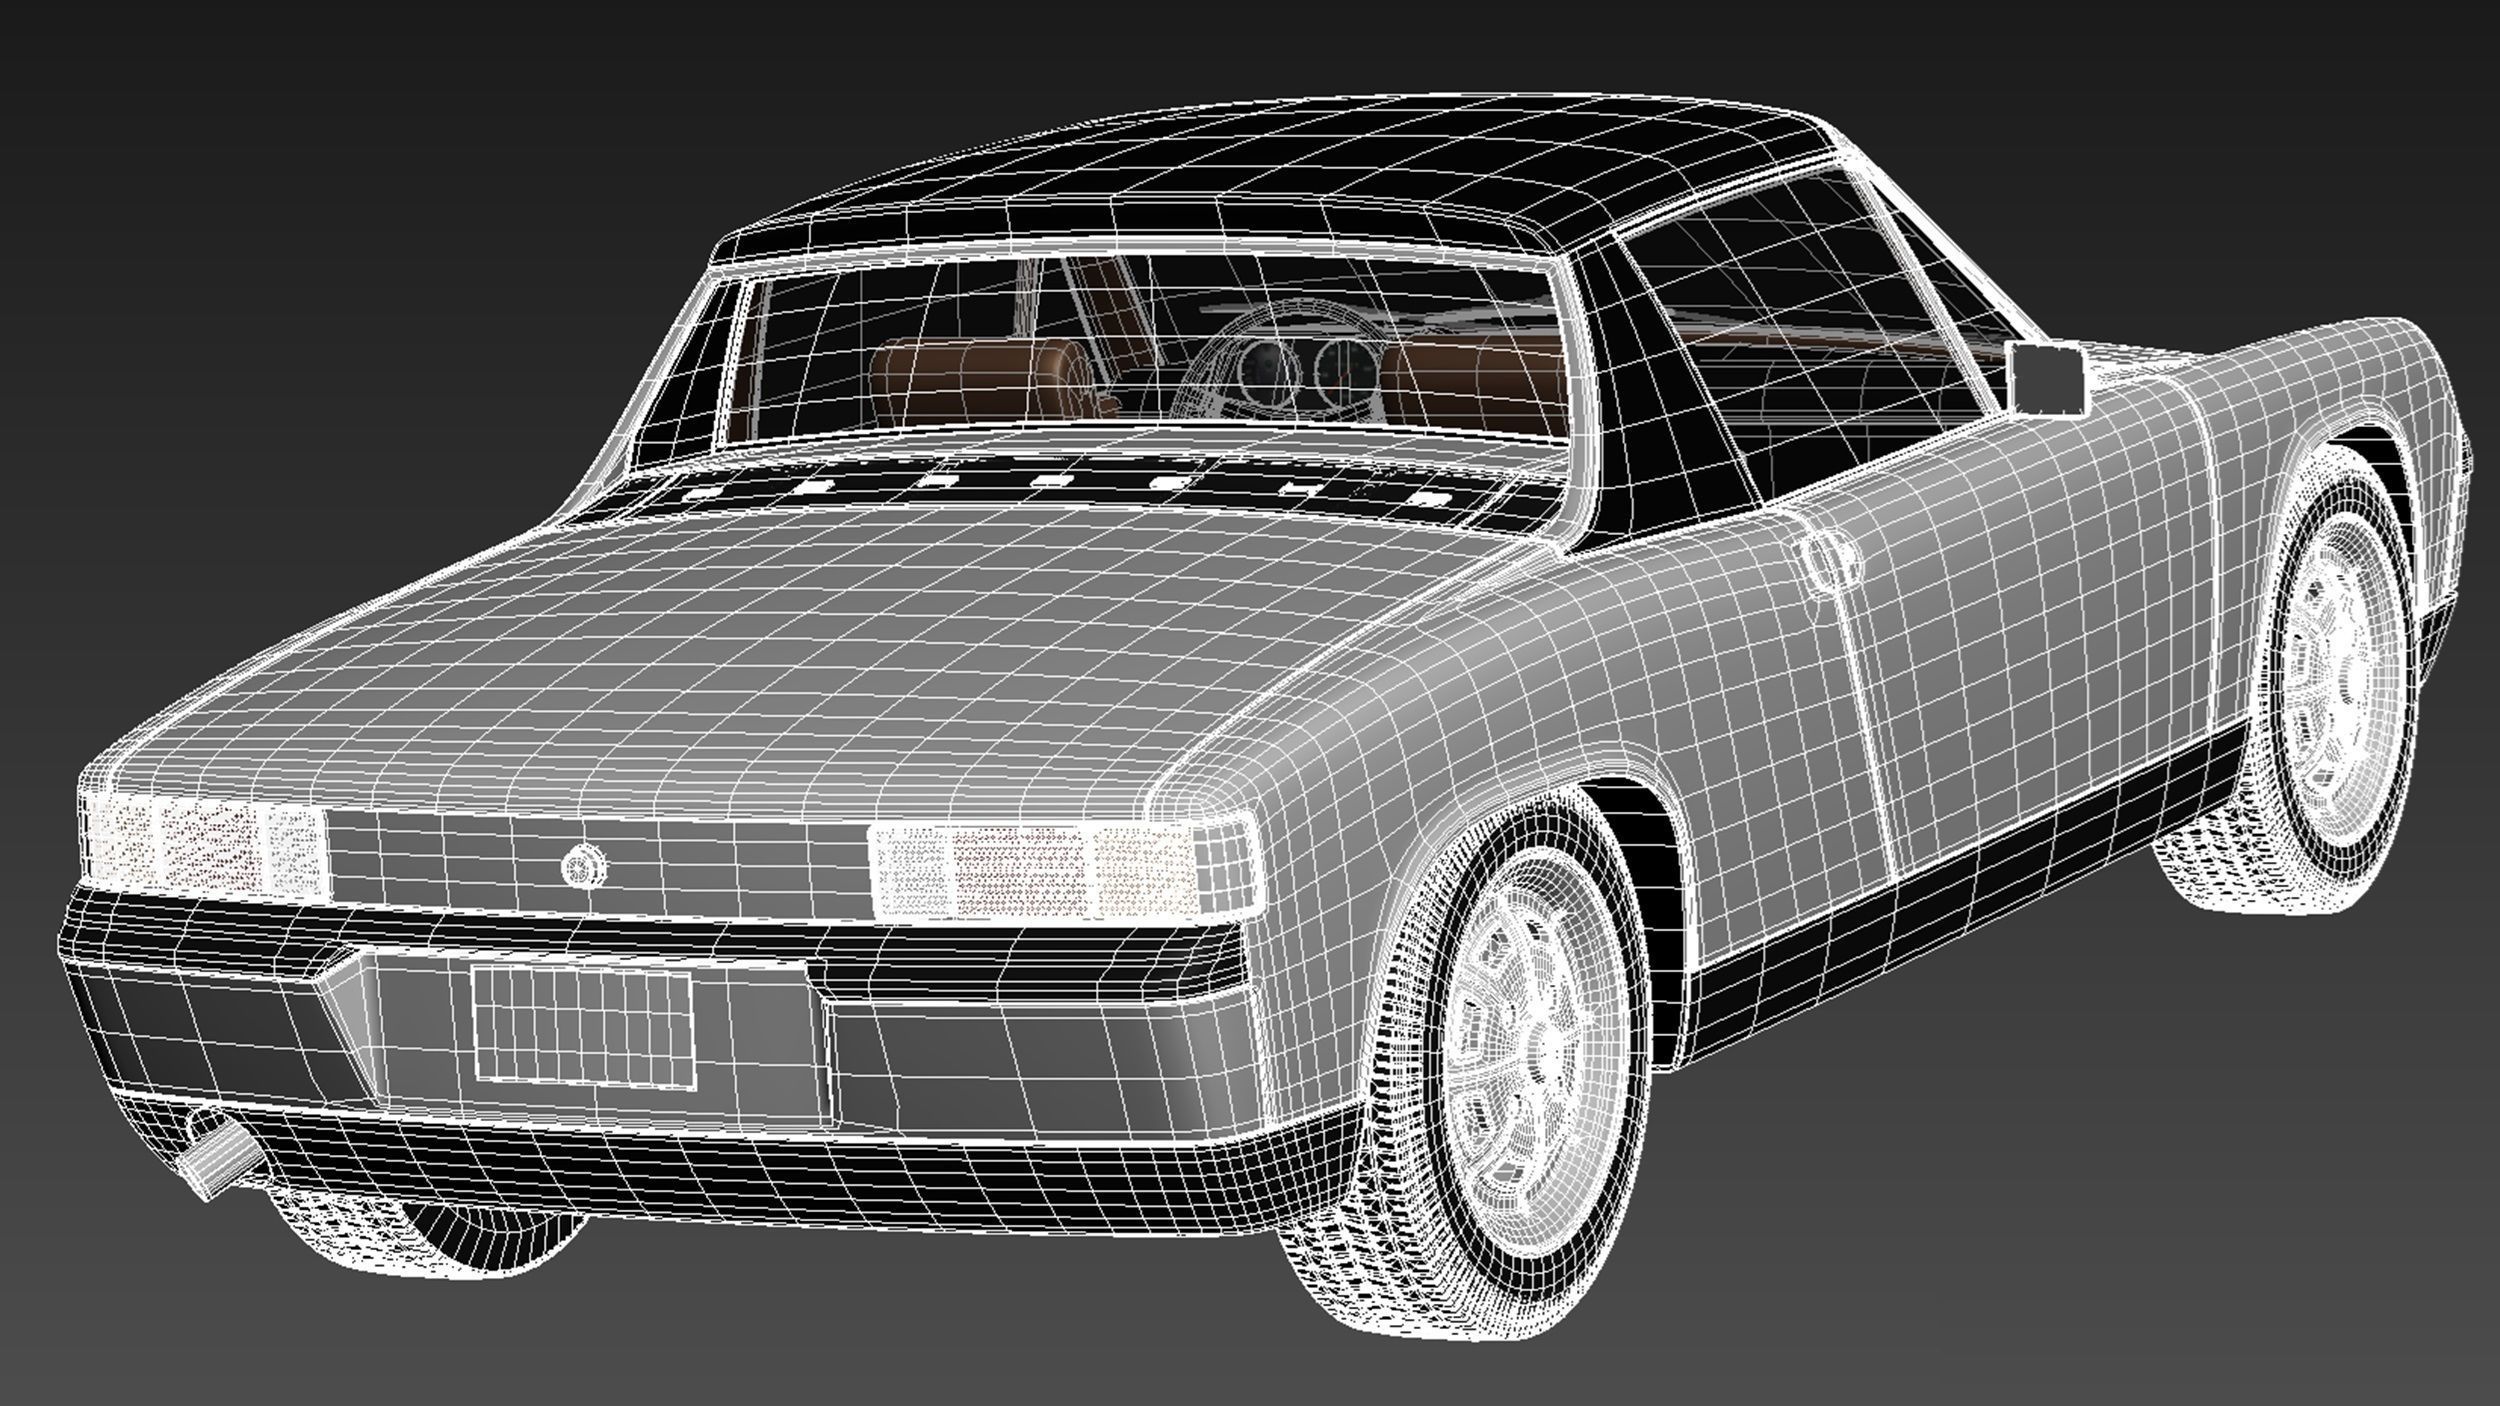Select the left tail light cluster

(x=205, y=846)
